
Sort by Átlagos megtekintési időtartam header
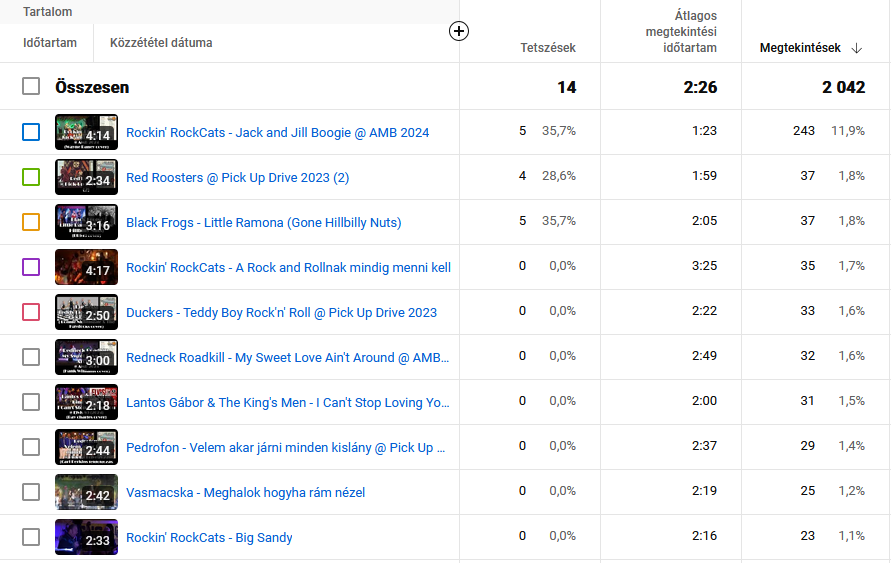pyautogui.click(x=681, y=32)
